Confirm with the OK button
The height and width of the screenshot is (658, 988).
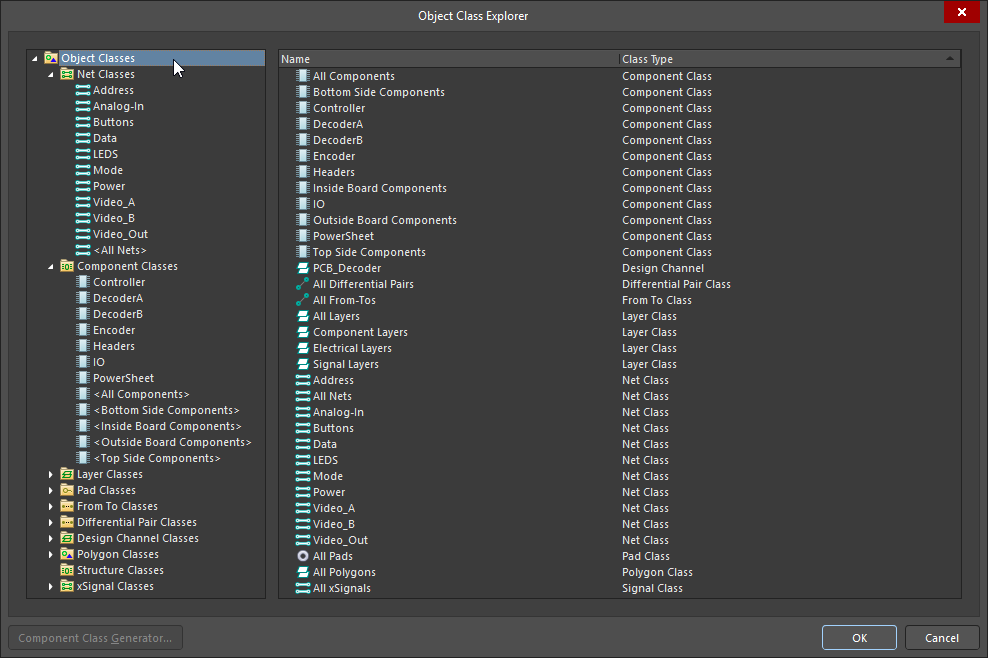pyautogui.click(x=859, y=638)
